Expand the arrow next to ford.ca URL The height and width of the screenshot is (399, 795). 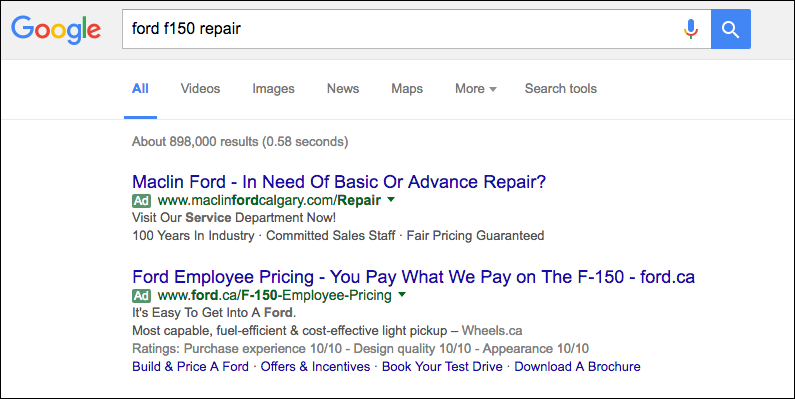tap(402, 295)
